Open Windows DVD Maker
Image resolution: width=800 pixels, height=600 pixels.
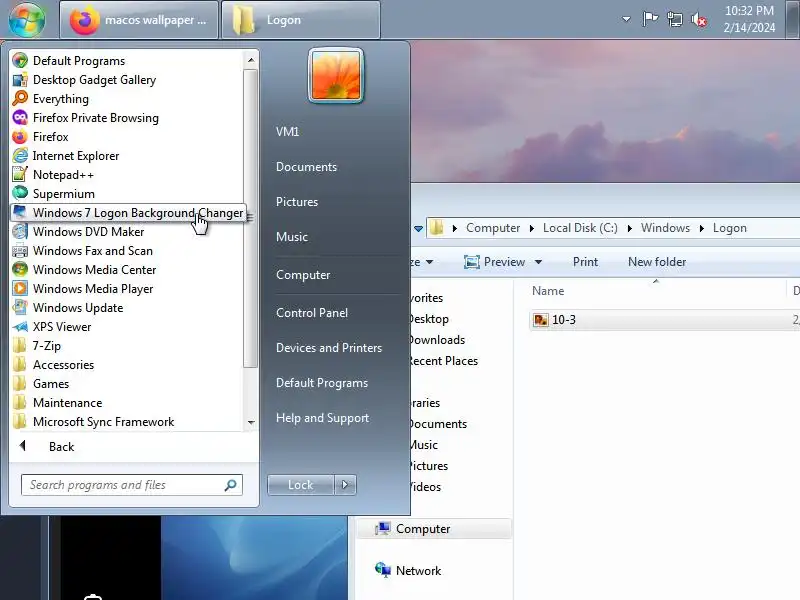pyautogui.click(x=88, y=232)
